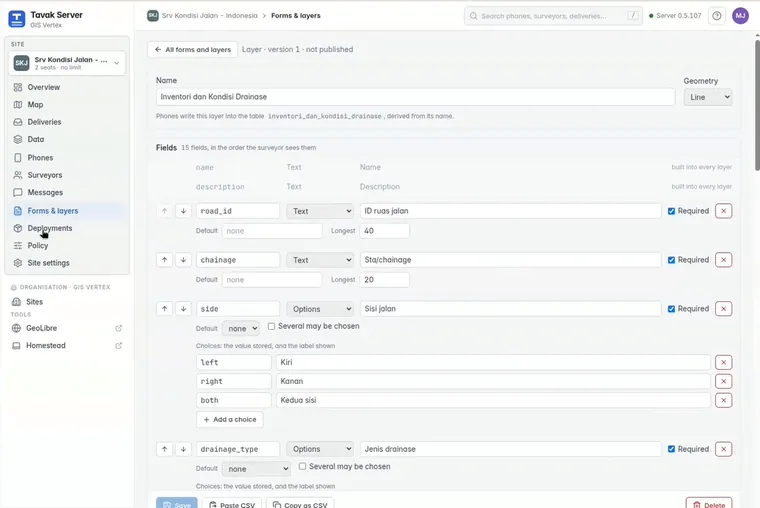Screen dimensions: 760x508
Task: Click the Tavak Server logo icon
Action: 16,19
